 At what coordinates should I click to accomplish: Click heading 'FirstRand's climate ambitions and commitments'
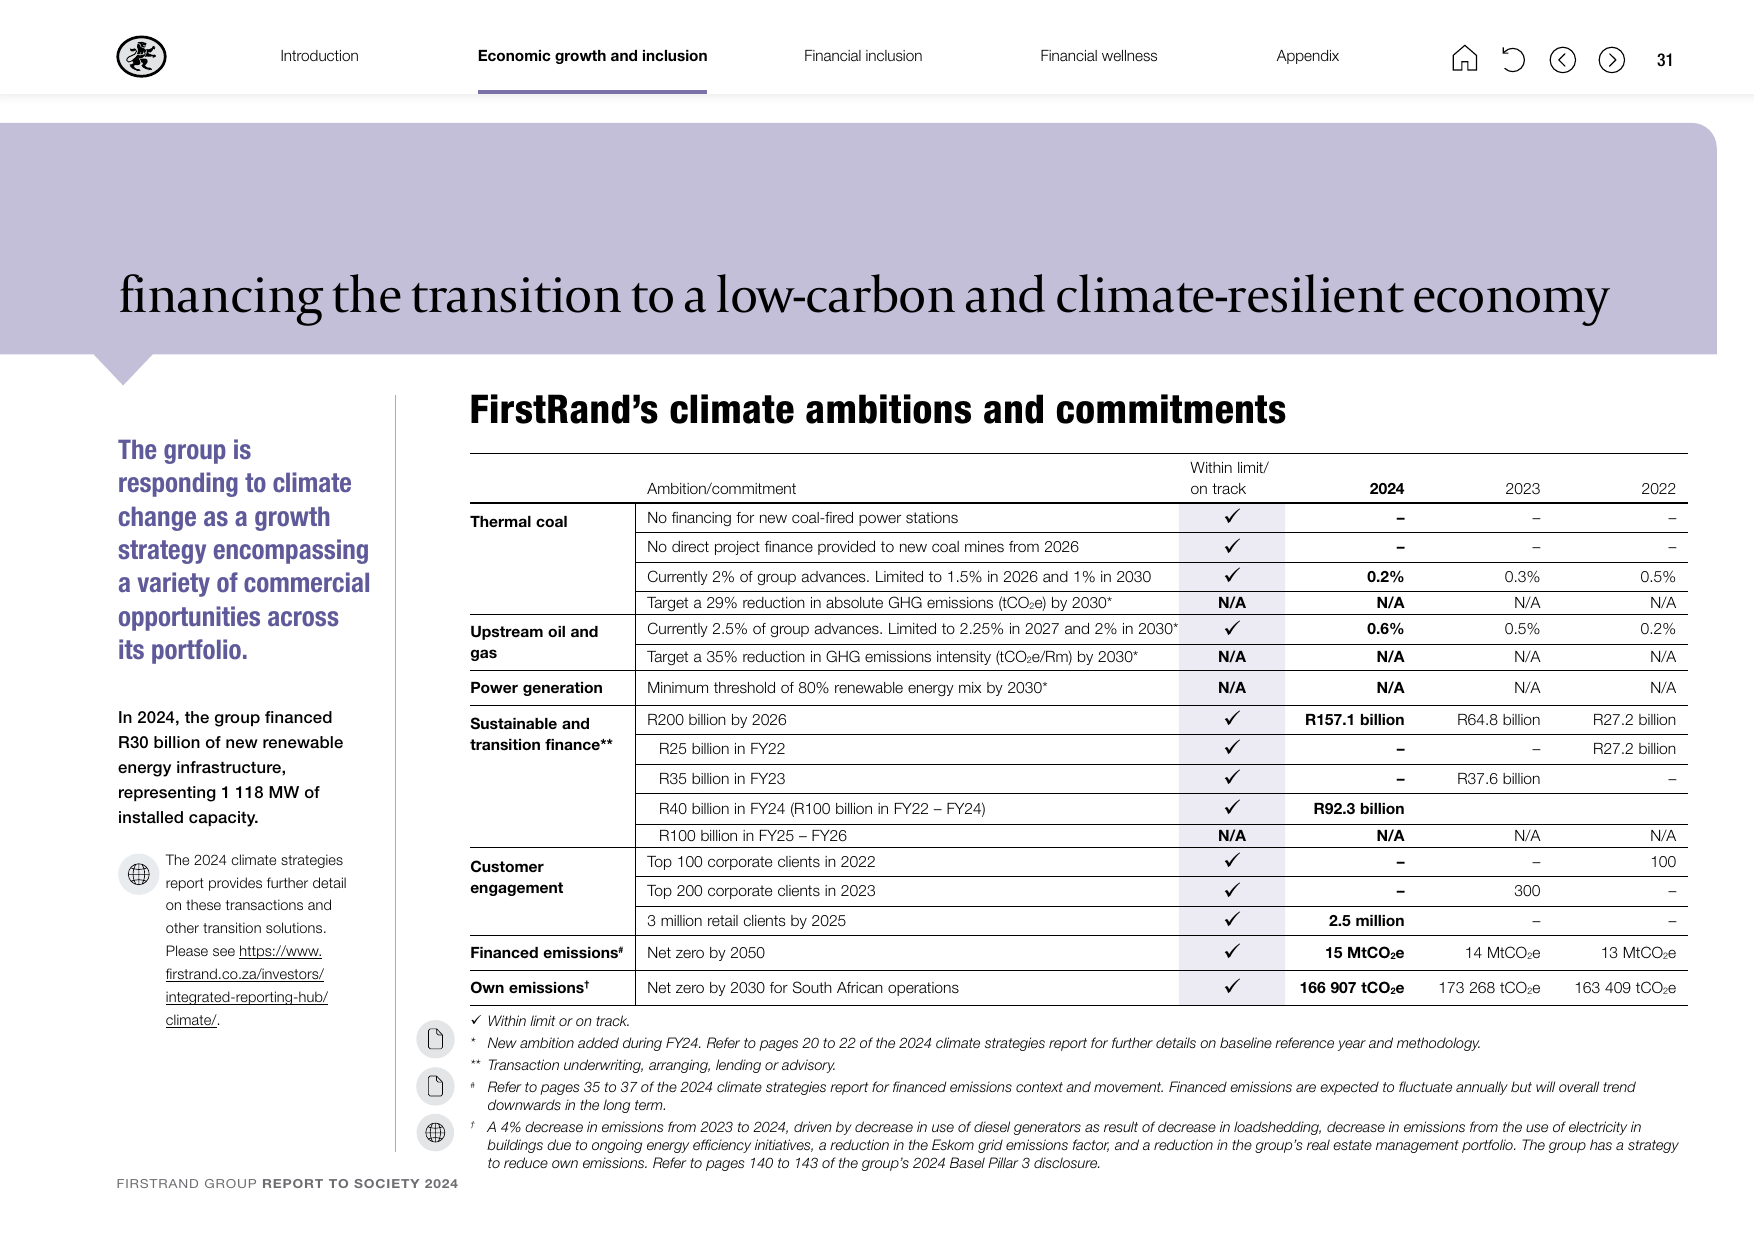878,411
